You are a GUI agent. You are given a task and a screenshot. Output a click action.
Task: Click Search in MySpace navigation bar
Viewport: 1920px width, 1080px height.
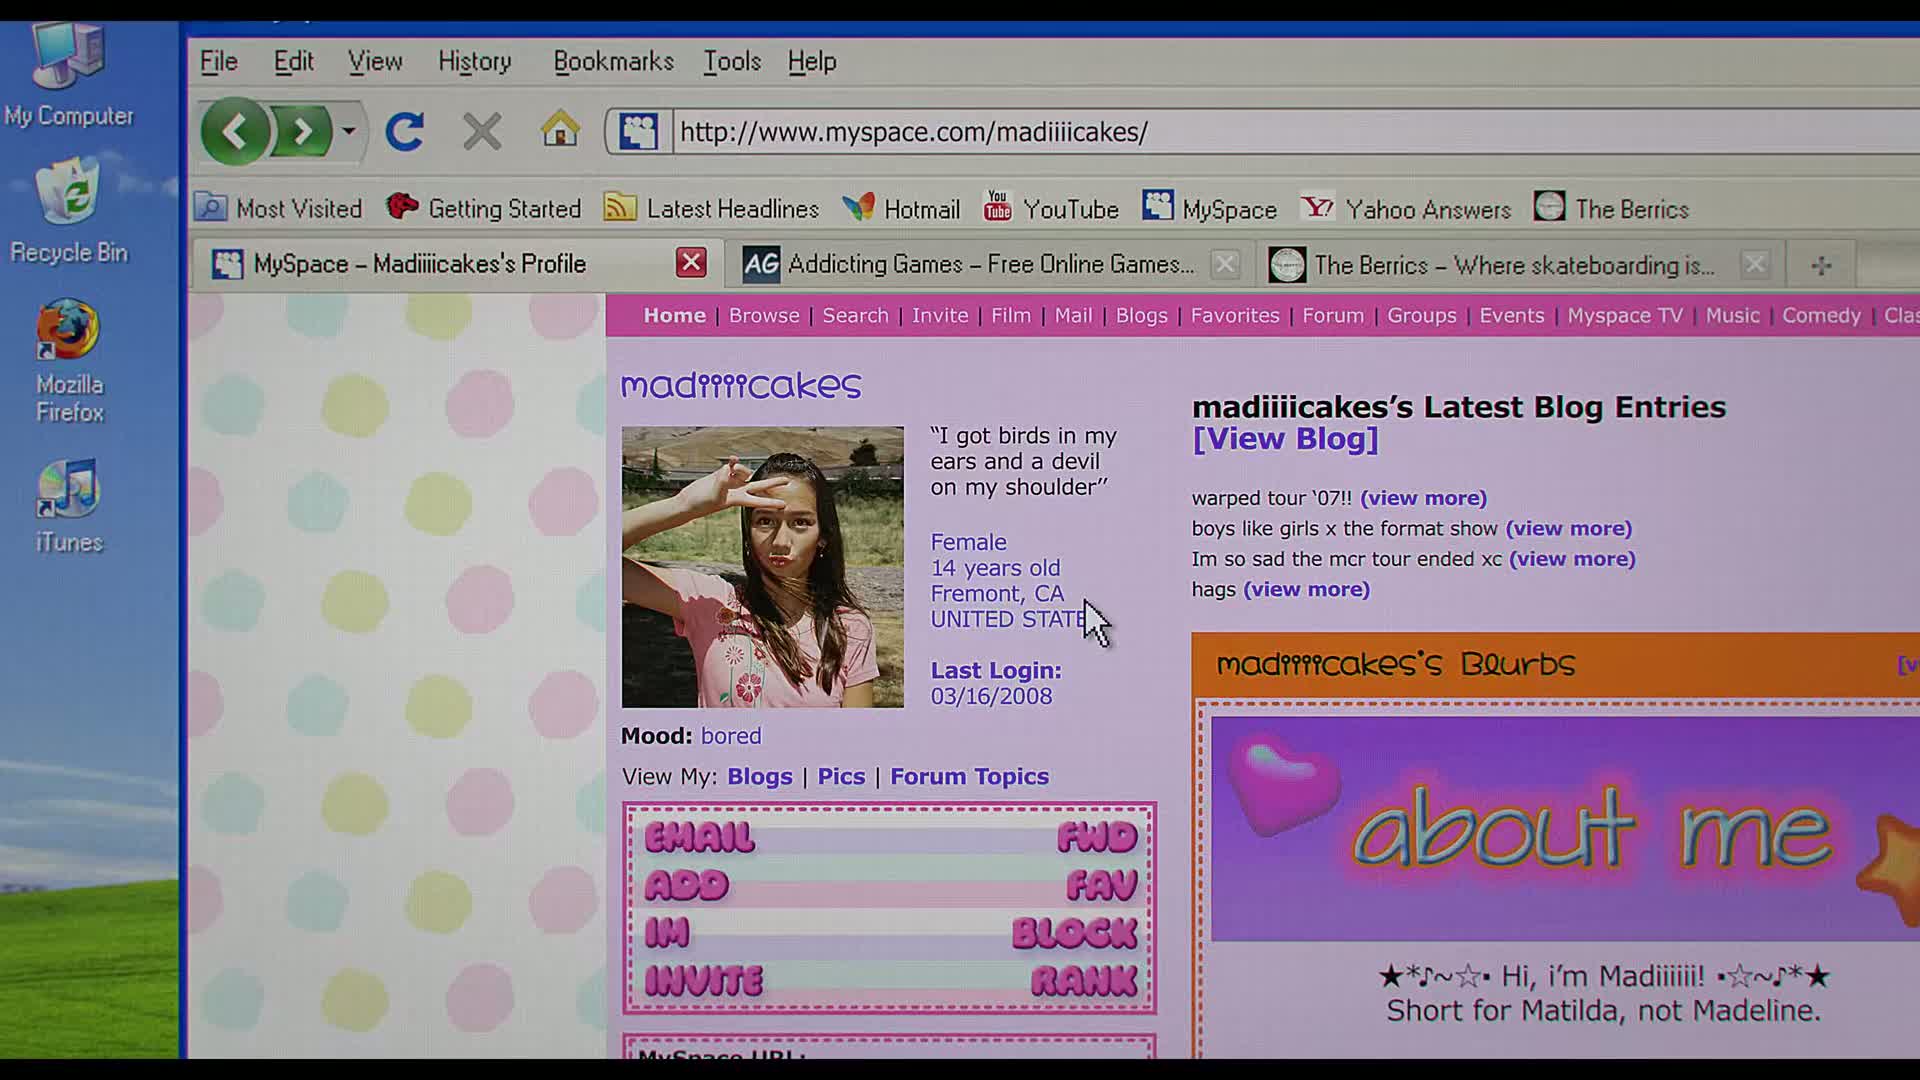[x=855, y=316]
